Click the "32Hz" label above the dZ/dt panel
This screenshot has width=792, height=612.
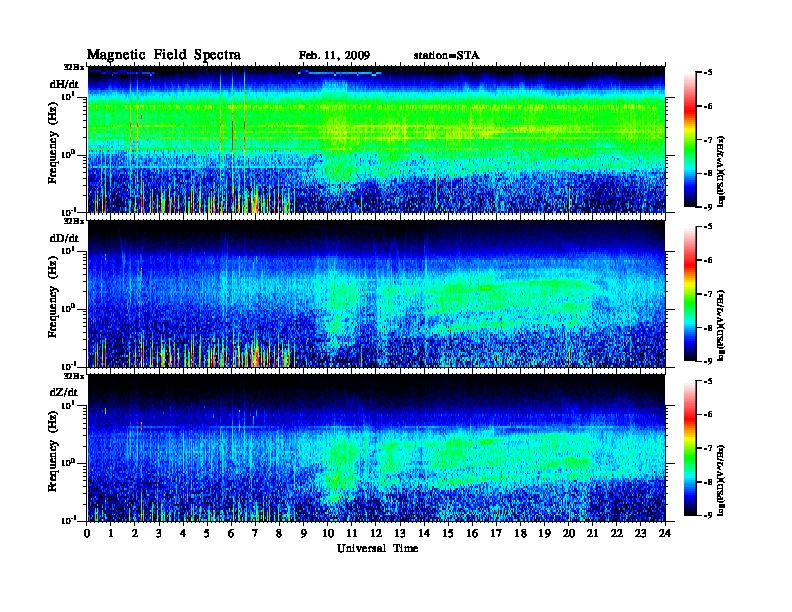point(73,376)
